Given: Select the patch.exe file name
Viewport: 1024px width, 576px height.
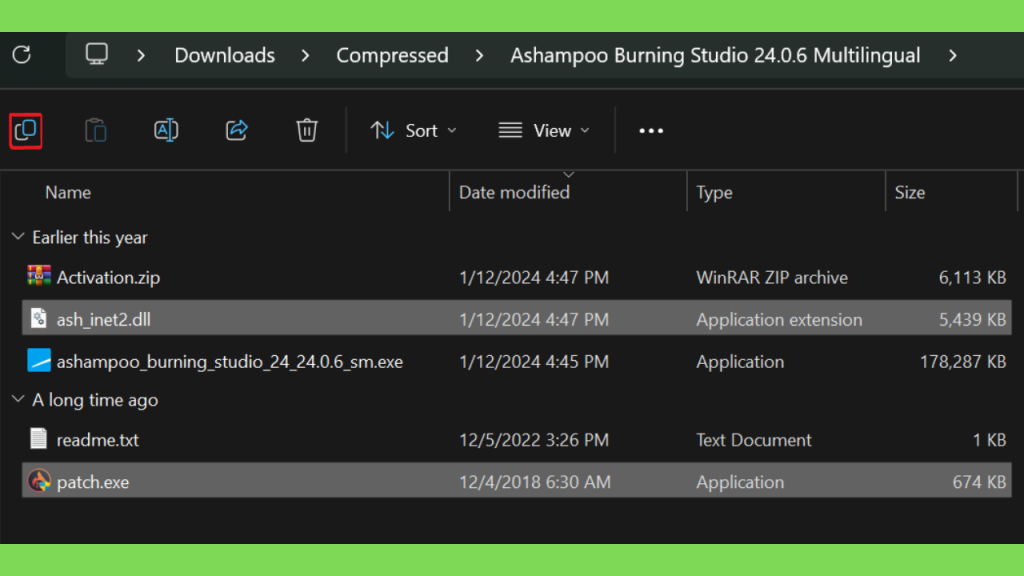Looking at the screenshot, I should [93, 482].
